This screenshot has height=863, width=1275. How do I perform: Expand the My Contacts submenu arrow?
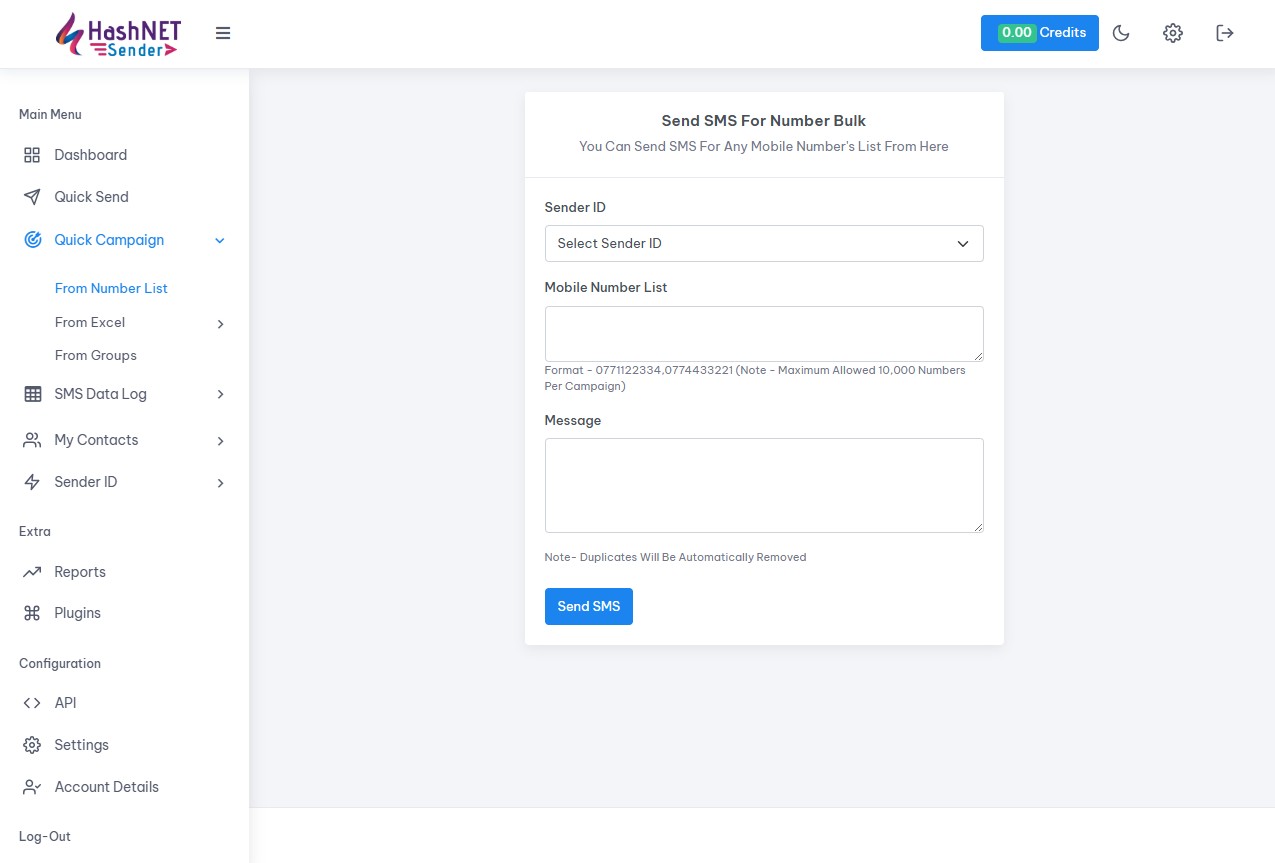[x=220, y=440]
